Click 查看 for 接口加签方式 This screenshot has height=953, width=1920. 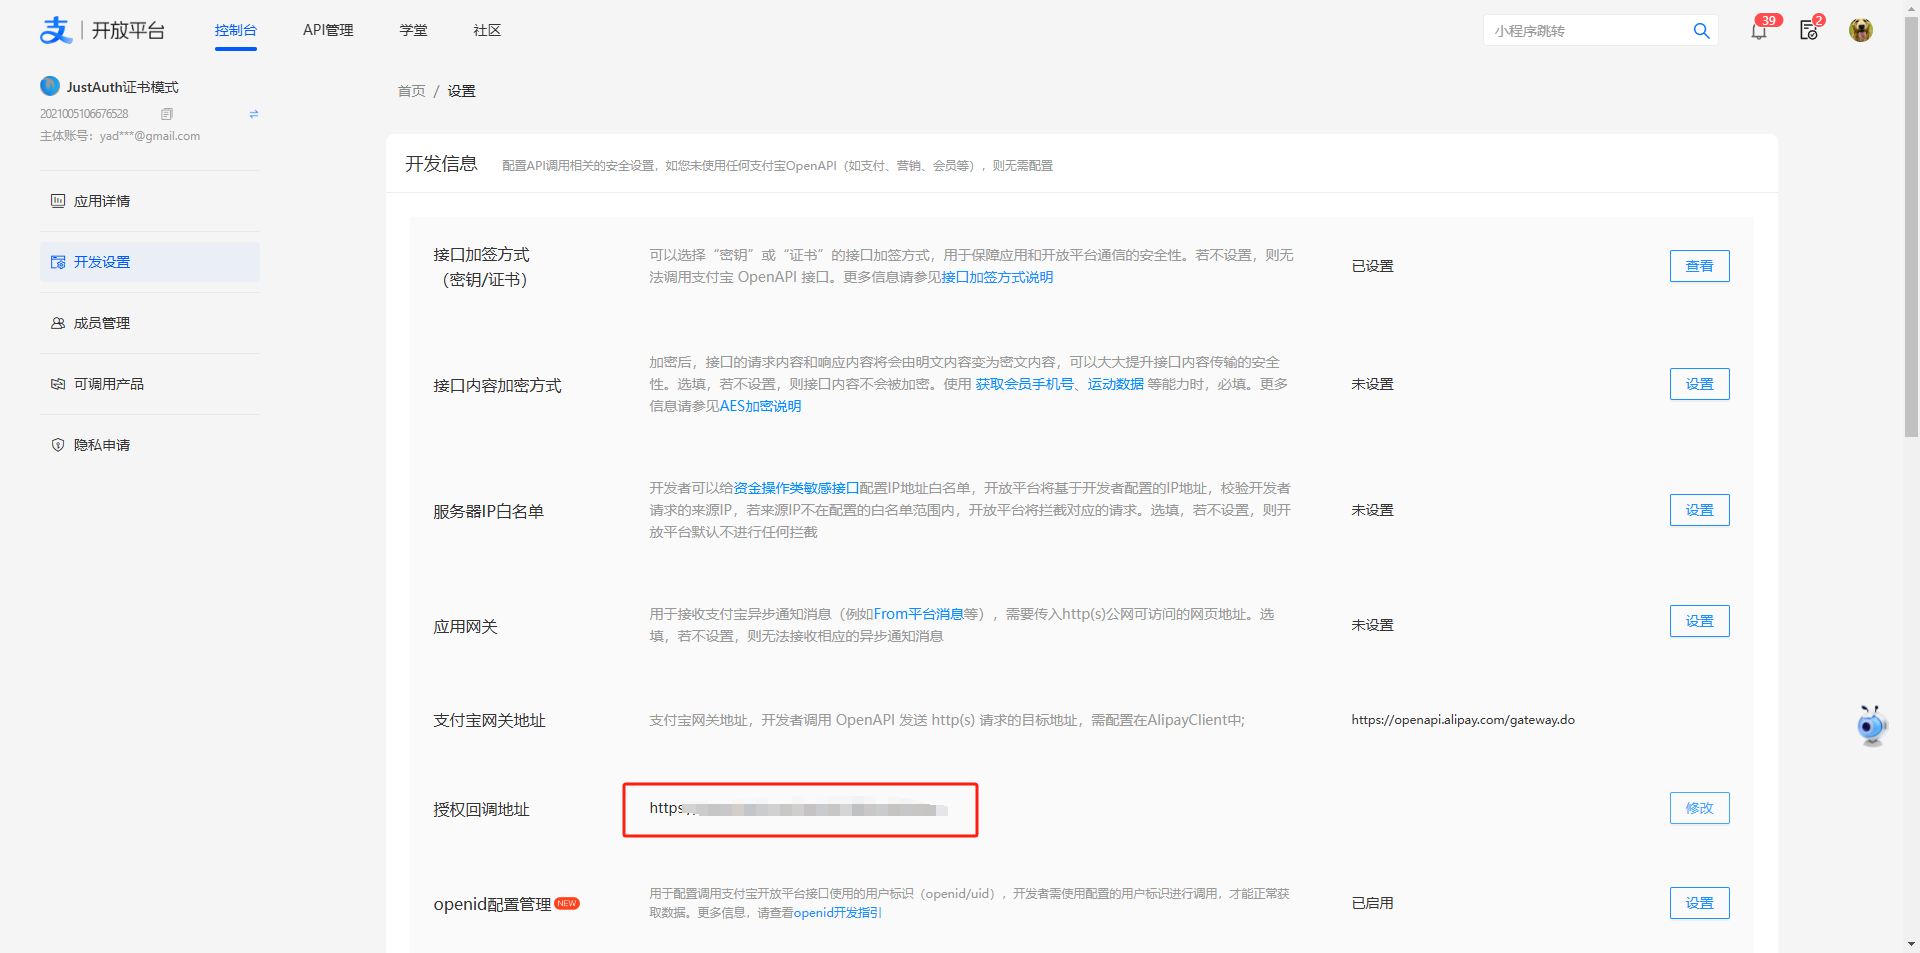[x=1699, y=266]
